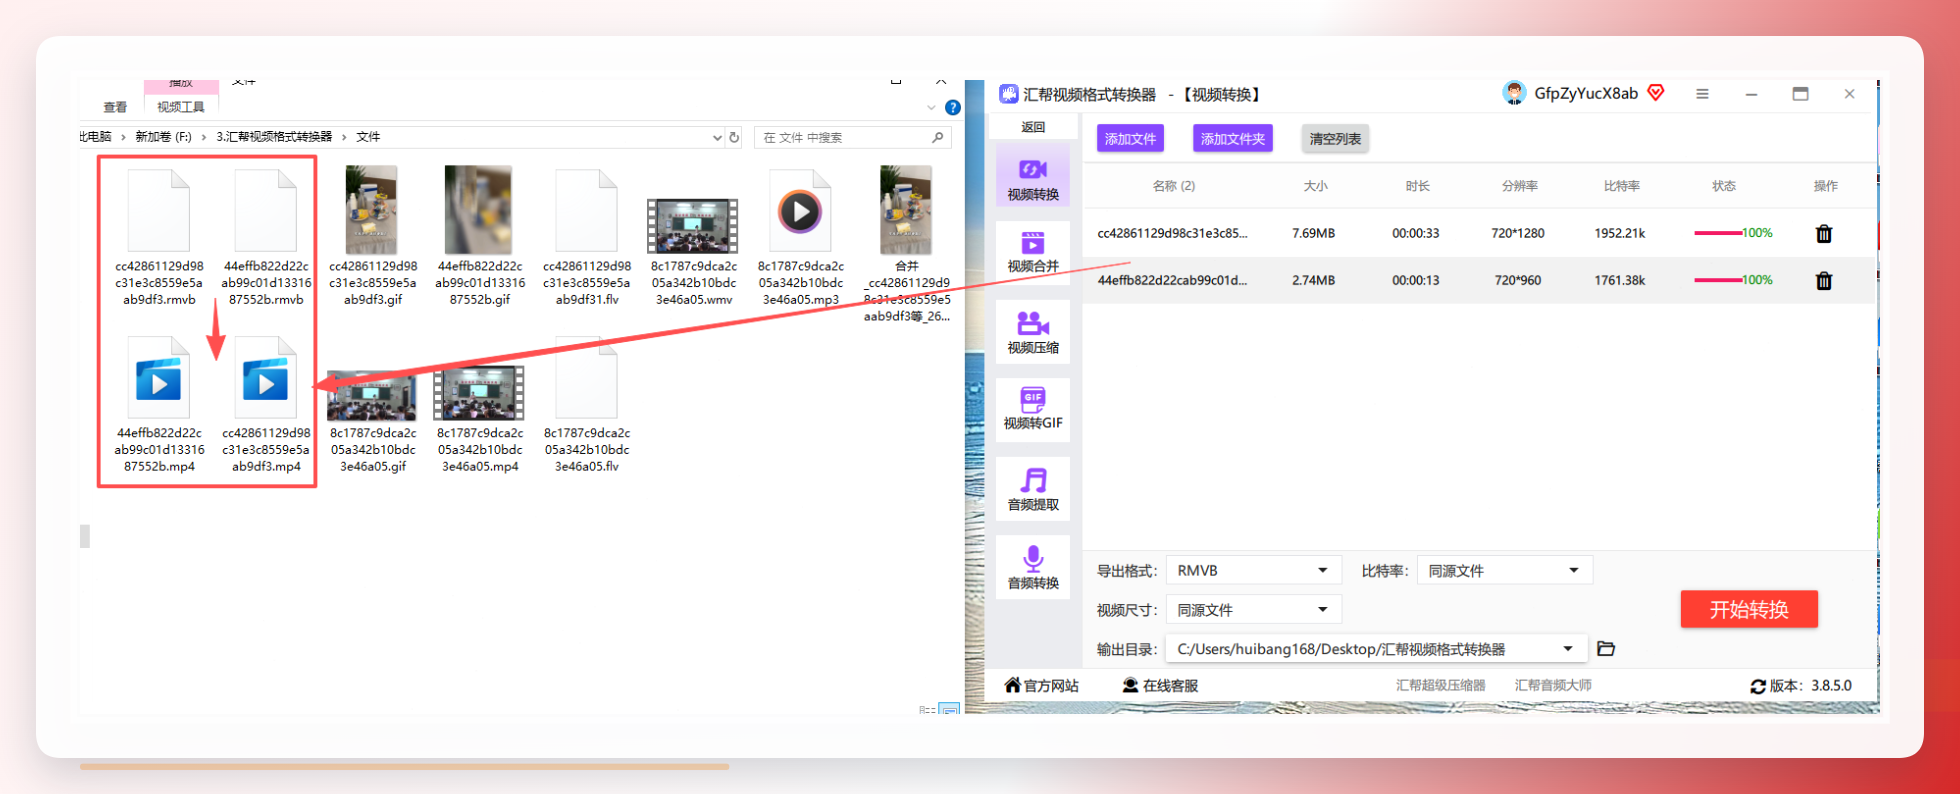Delete the cc42861129d98c31e3c85... row with its trash icon

[x=1824, y=234]
